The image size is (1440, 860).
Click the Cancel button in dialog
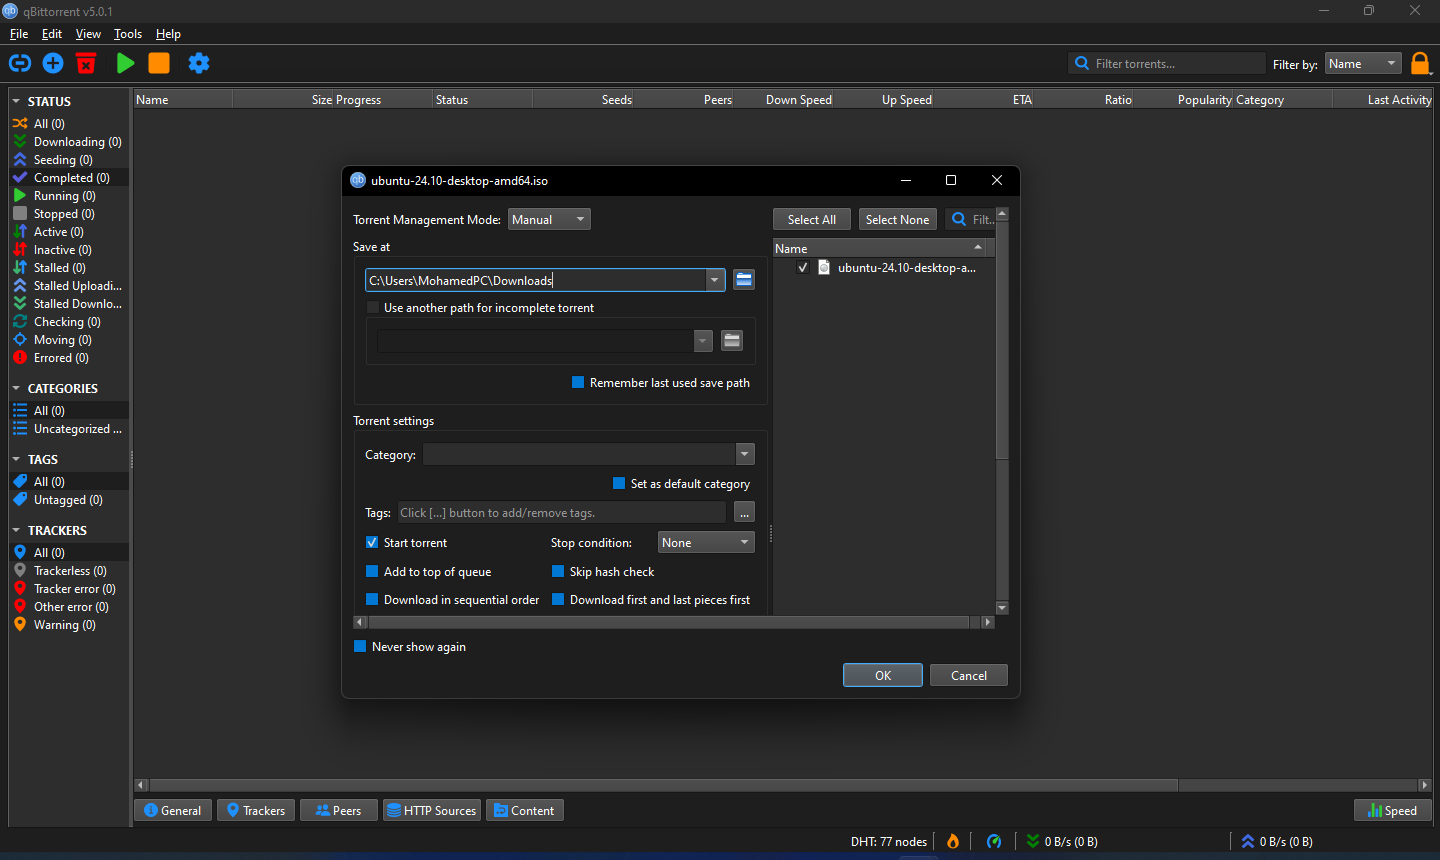click(969, 676)
